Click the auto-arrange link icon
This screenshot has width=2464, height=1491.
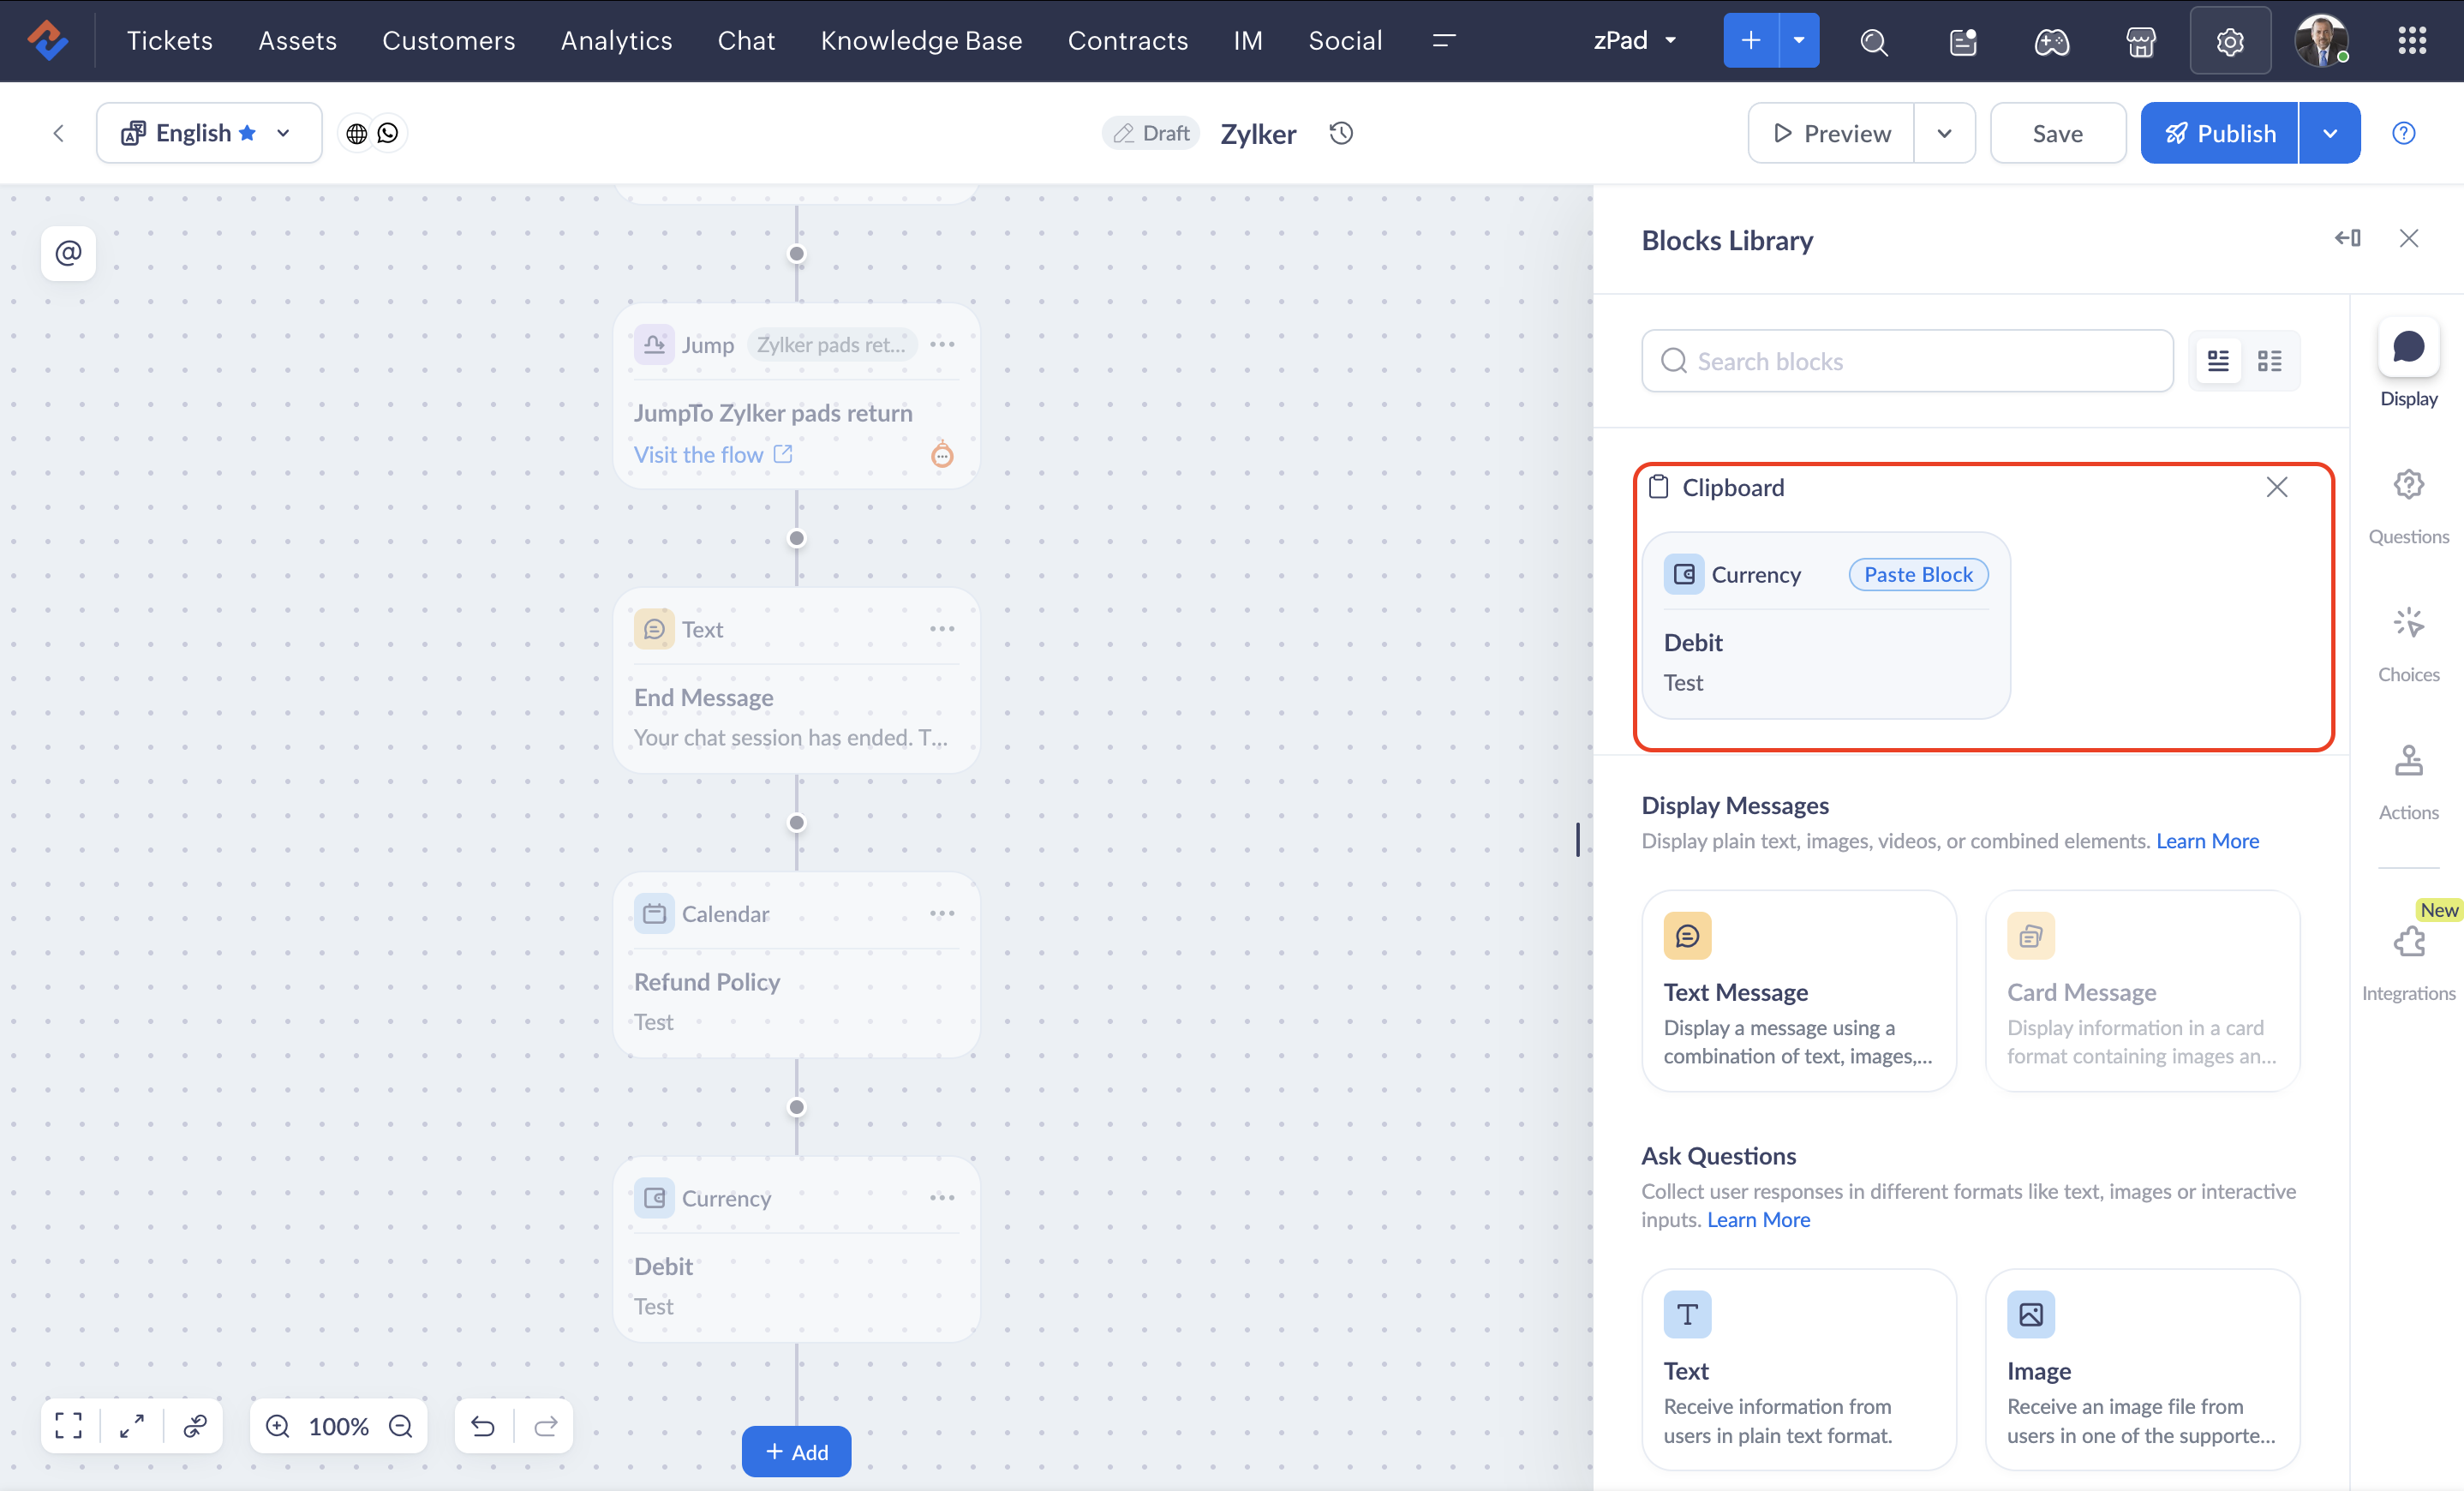coord(195,1425)
